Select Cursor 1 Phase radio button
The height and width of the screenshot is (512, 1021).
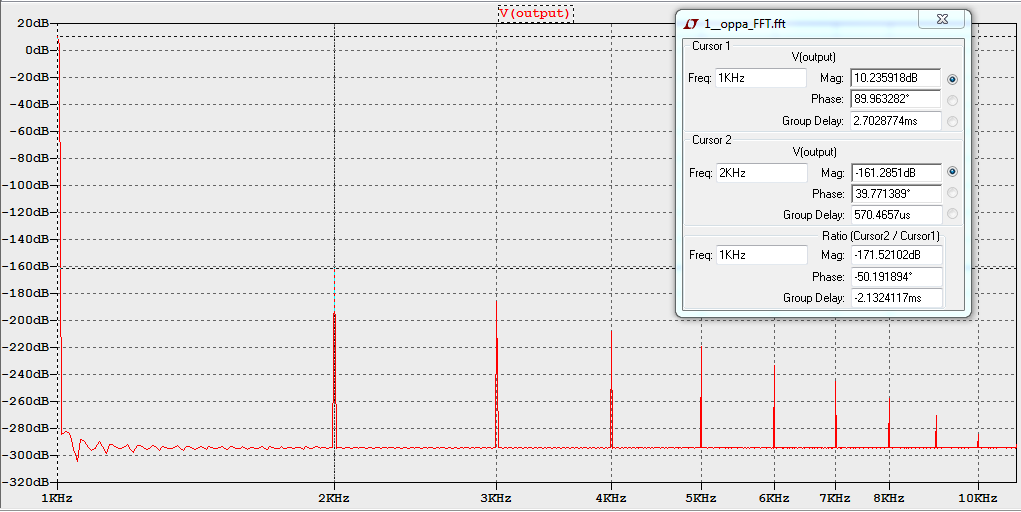coord(953,100)
